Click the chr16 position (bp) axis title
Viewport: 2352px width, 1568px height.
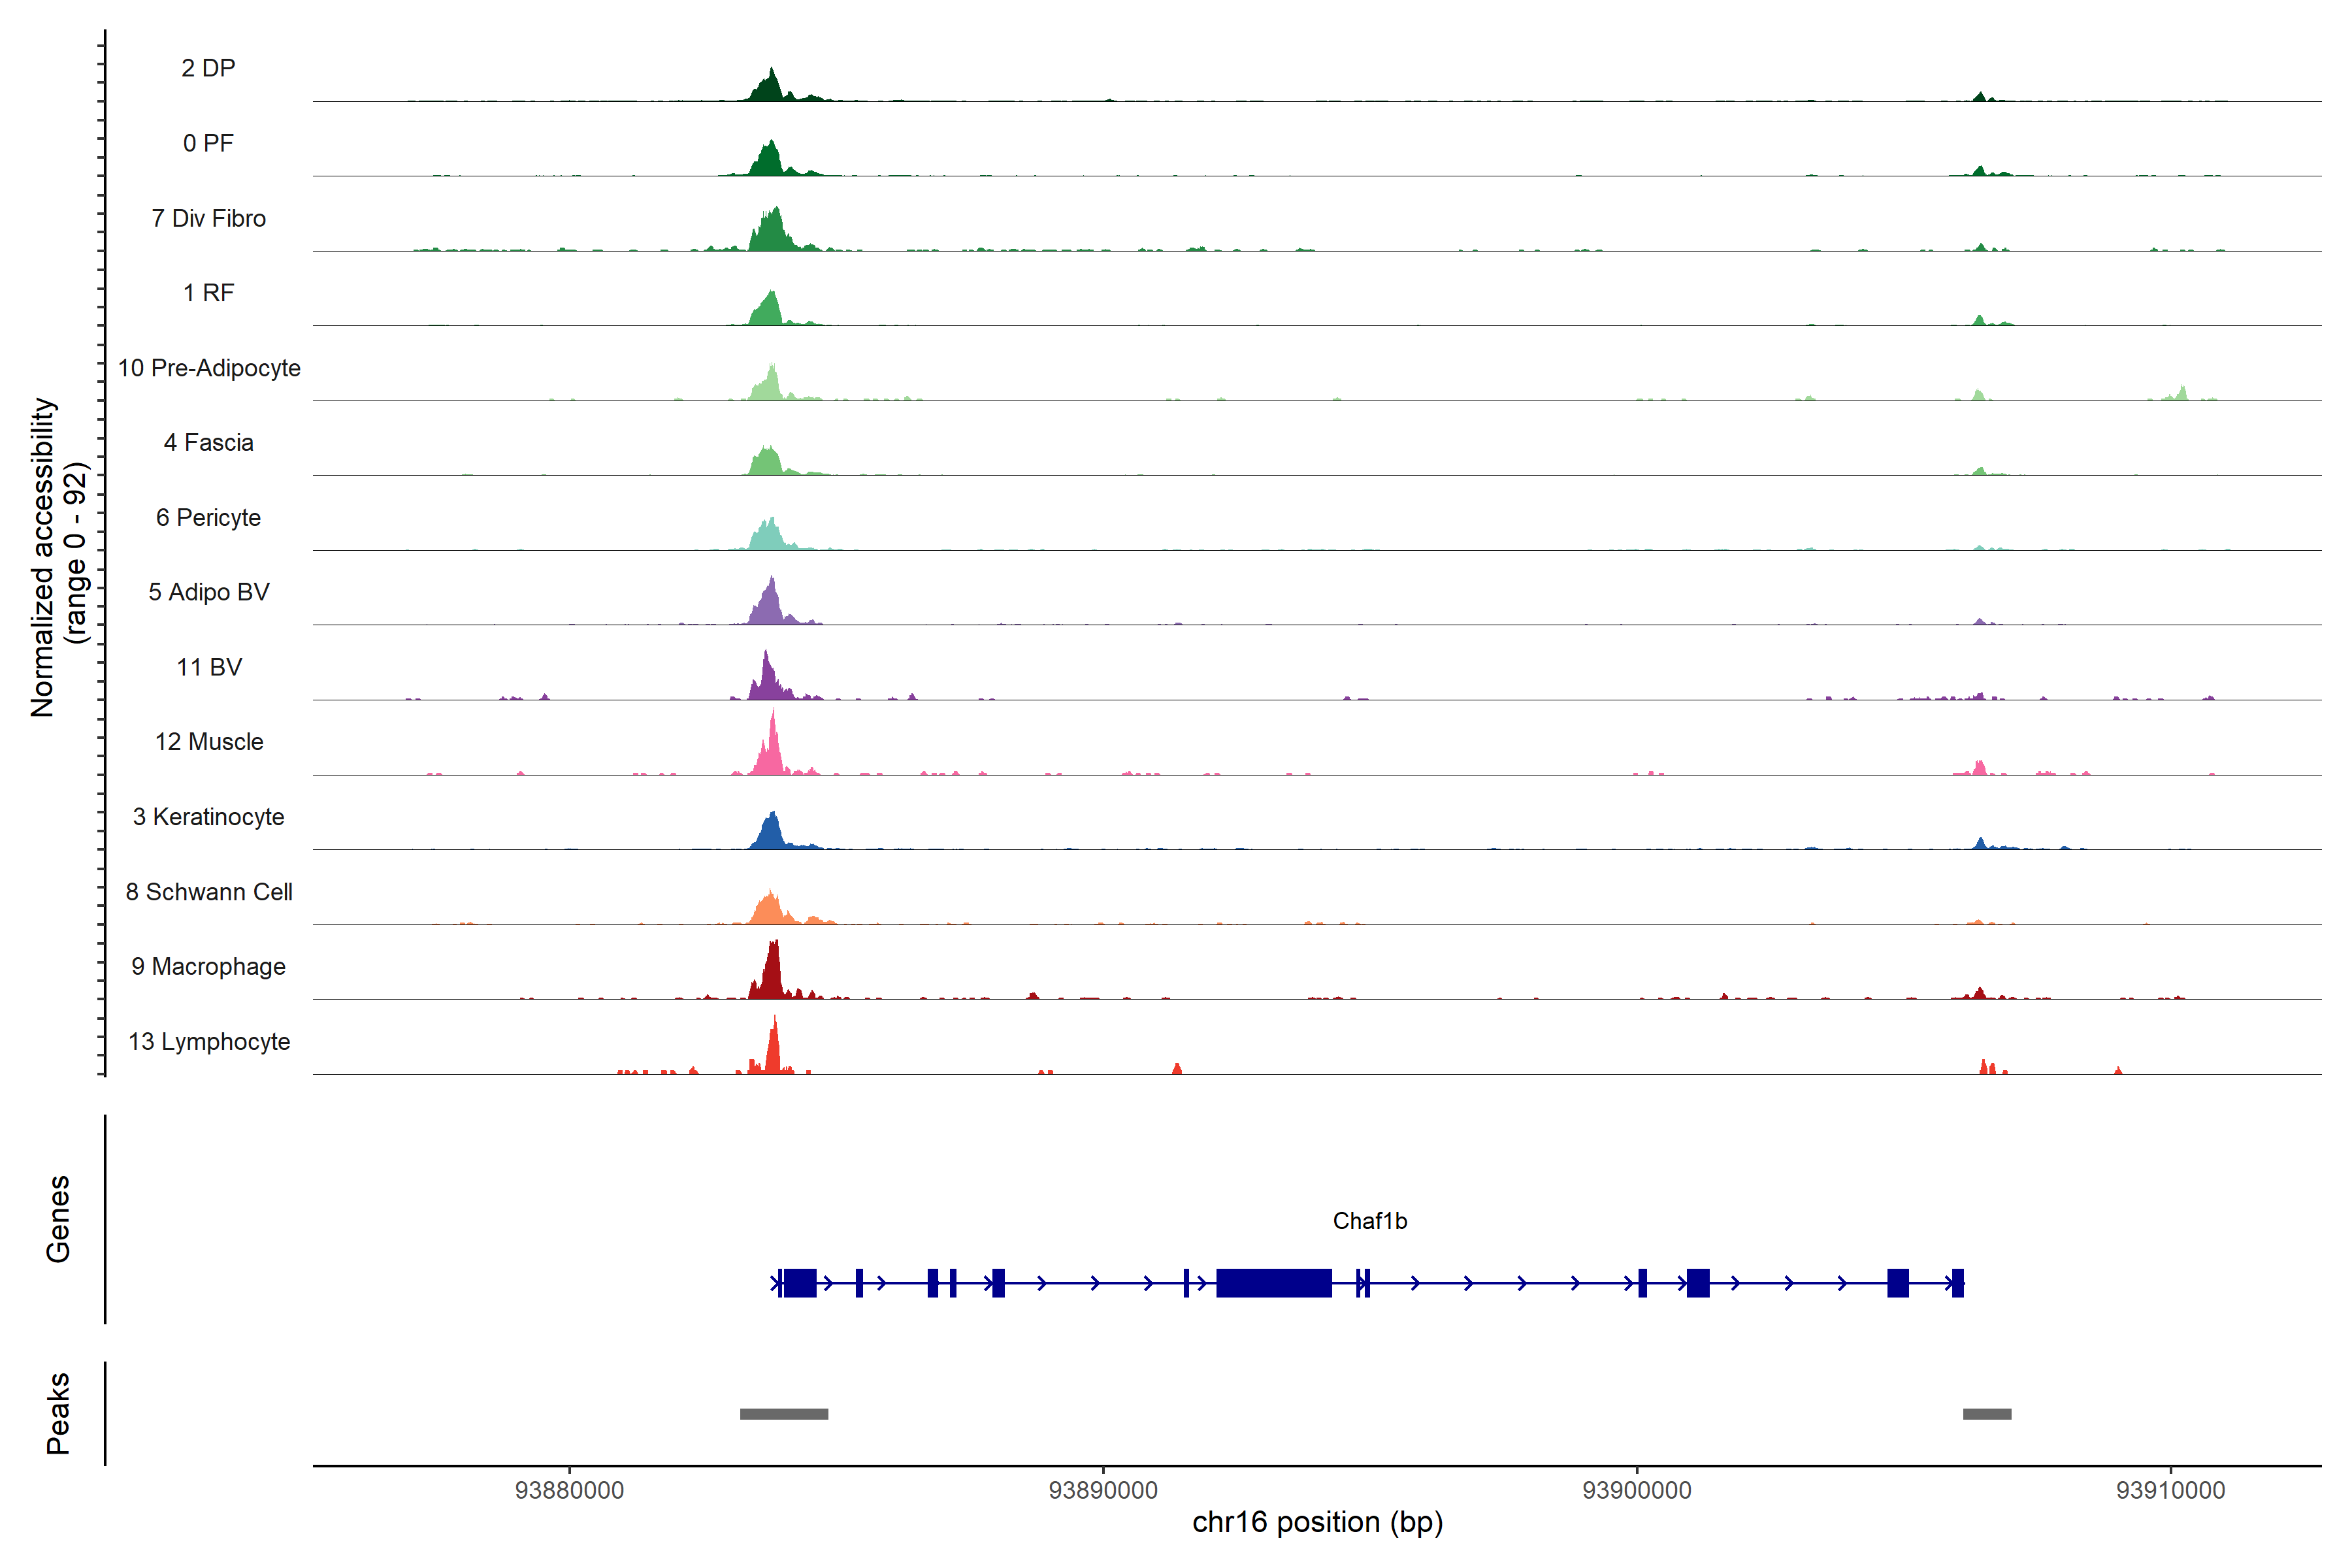click(1317, 1522)
